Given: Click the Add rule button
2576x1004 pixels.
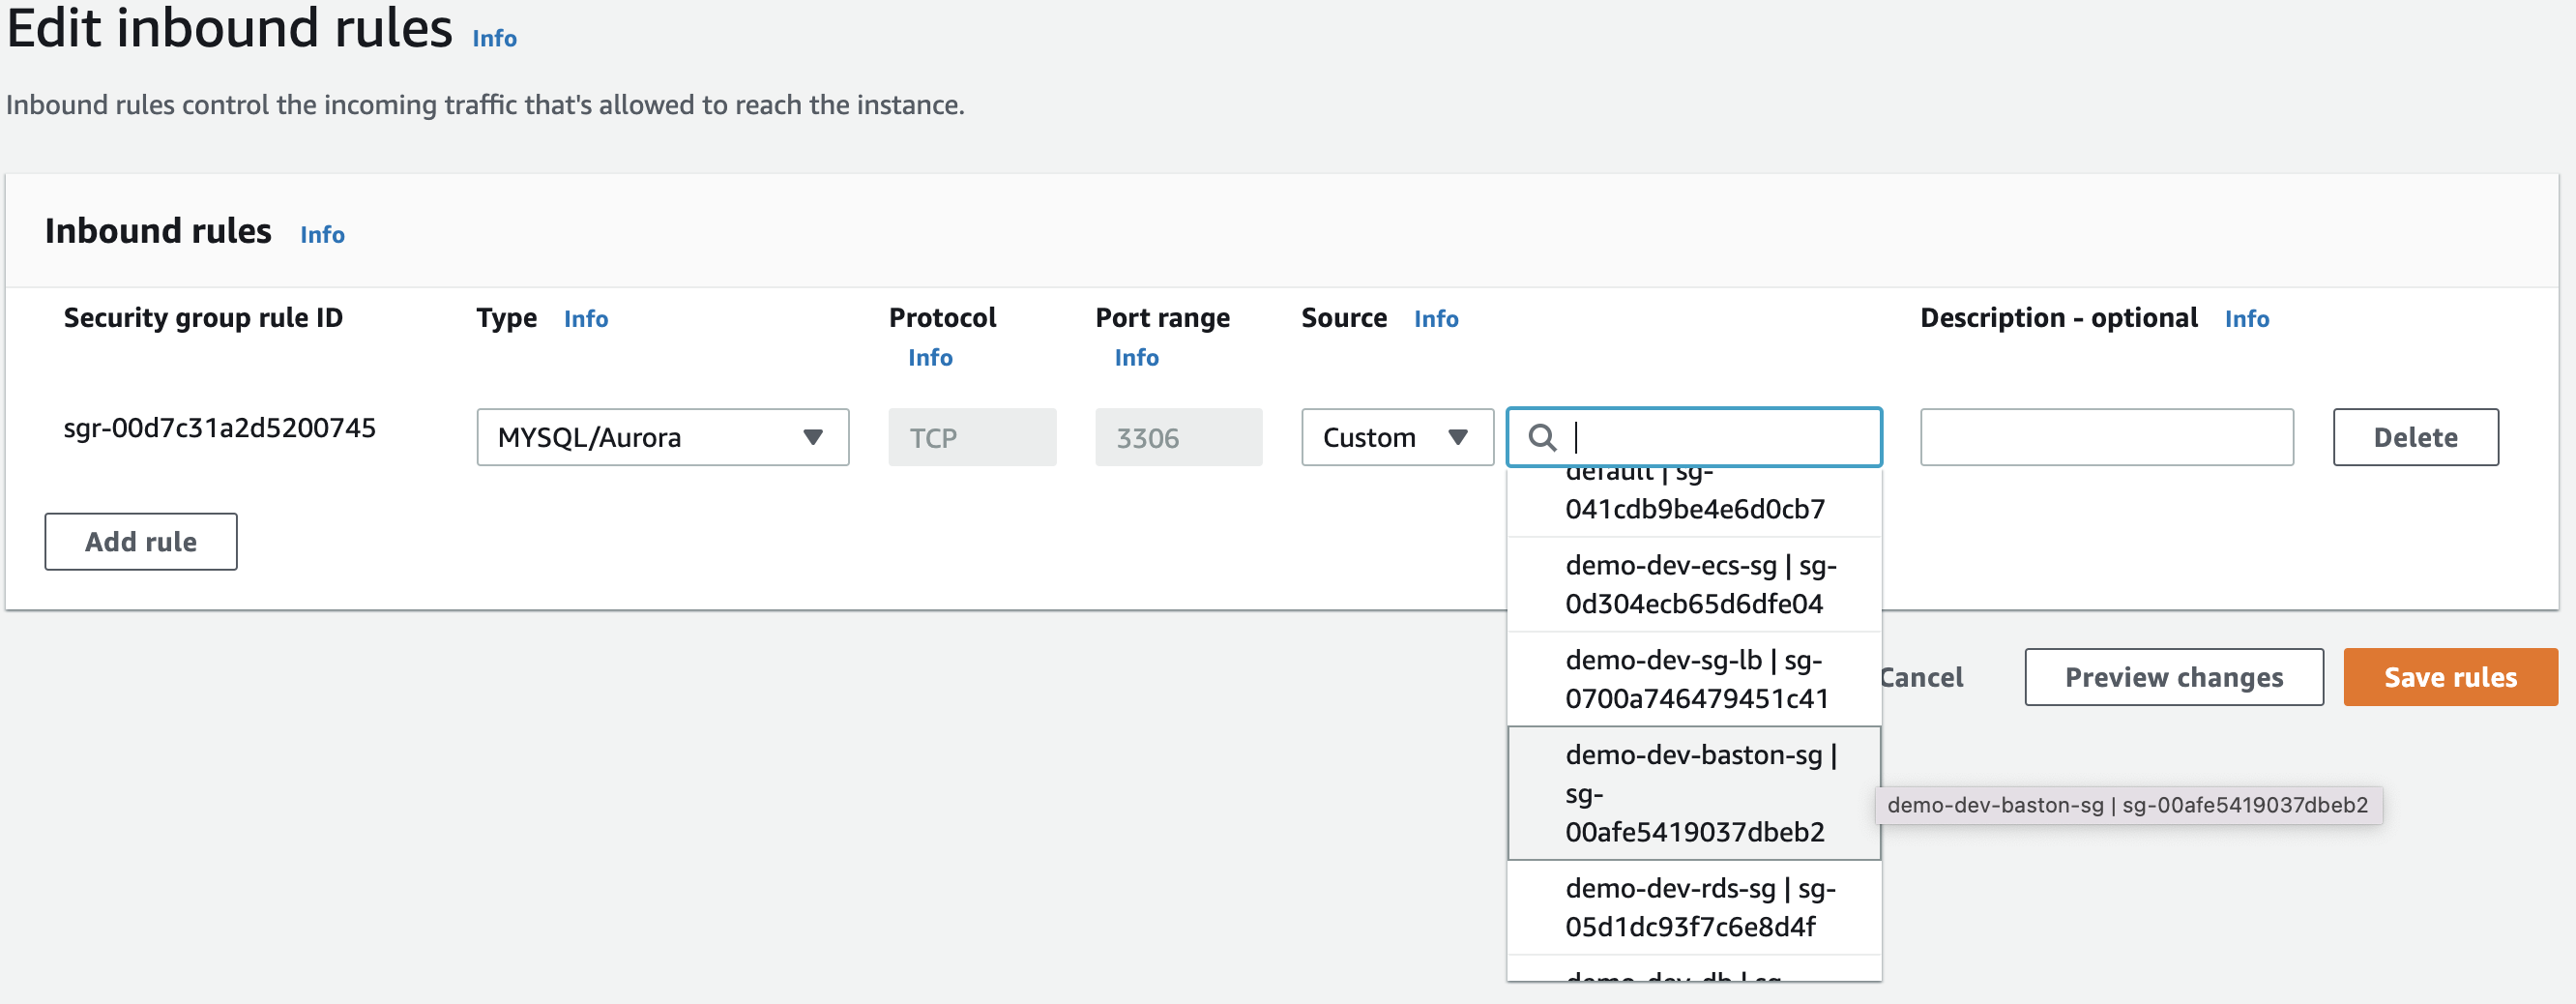Looking at the screenshot, I should click(141, 541).
